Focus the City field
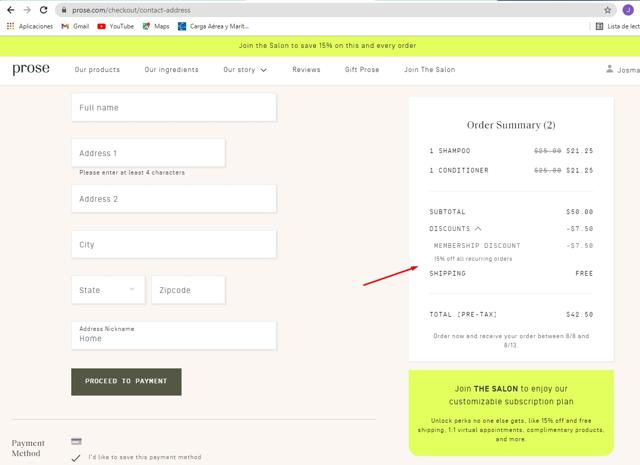 (x=174, y=245)
